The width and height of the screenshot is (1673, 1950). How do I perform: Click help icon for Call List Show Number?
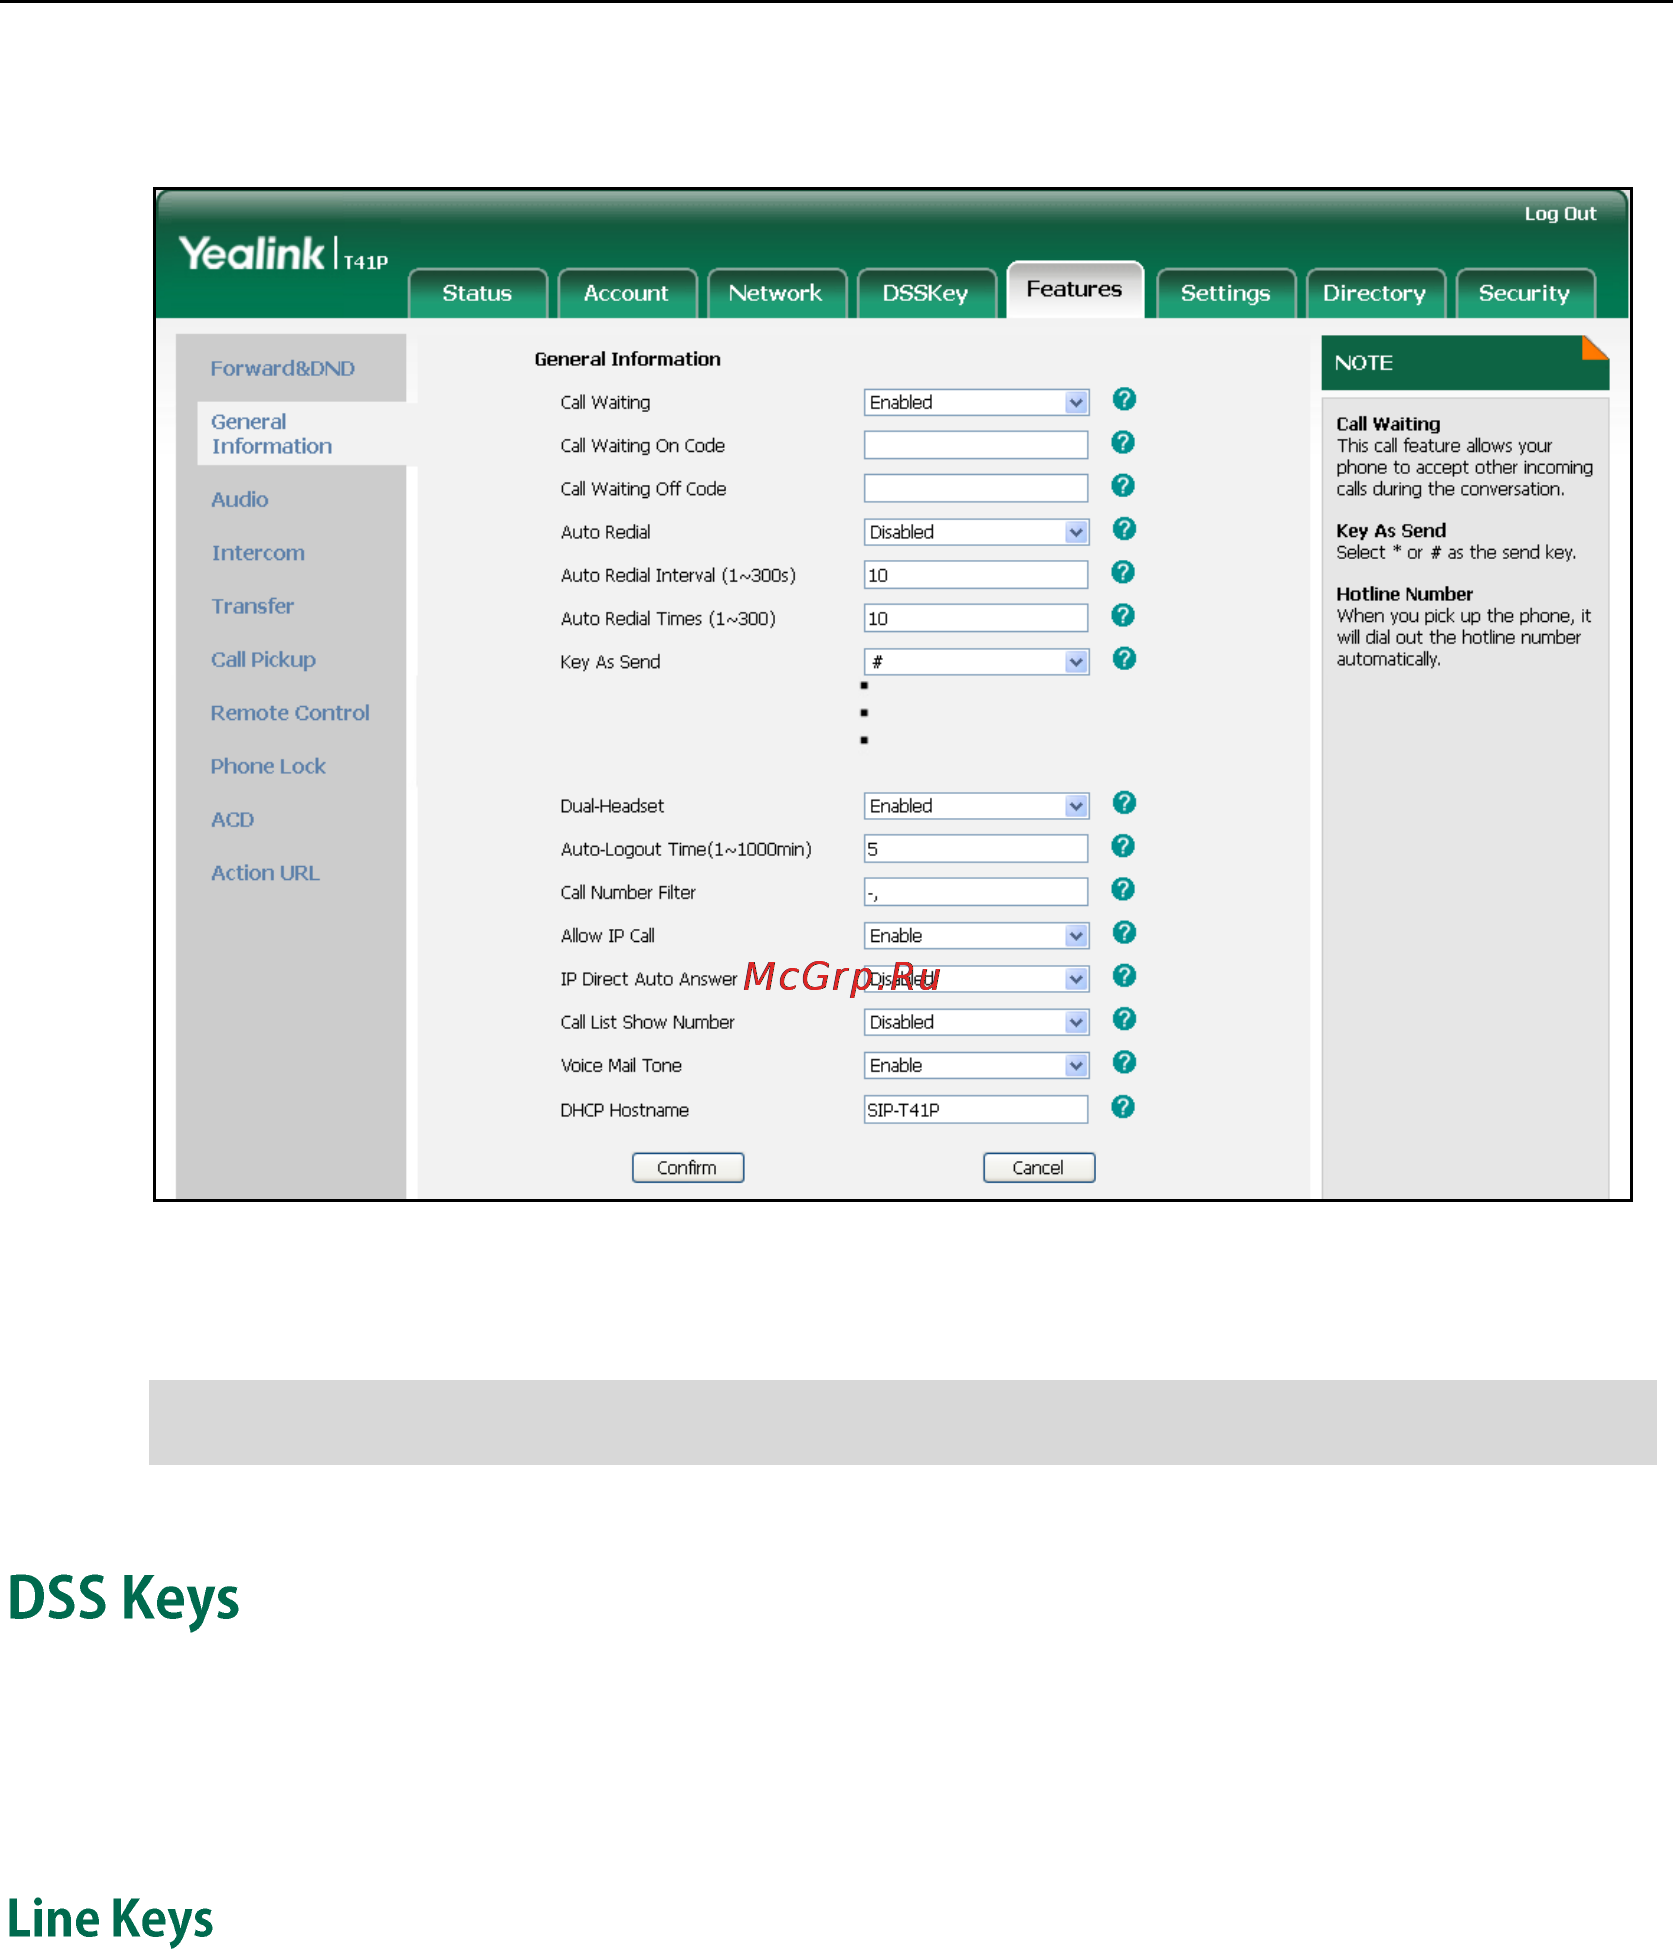(1124, 1019)
